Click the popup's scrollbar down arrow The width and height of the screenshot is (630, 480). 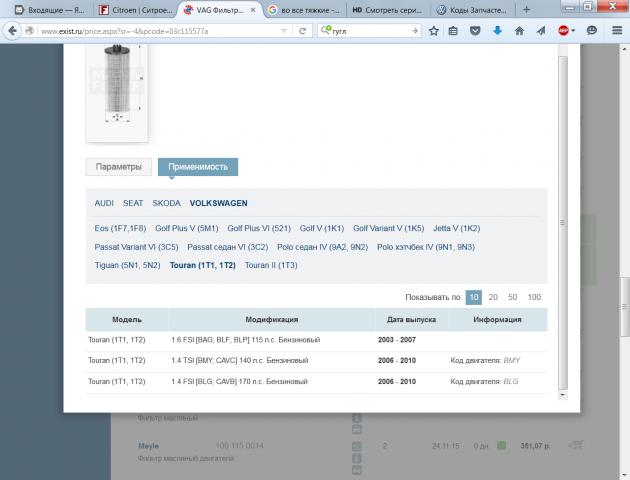[562, 395]
